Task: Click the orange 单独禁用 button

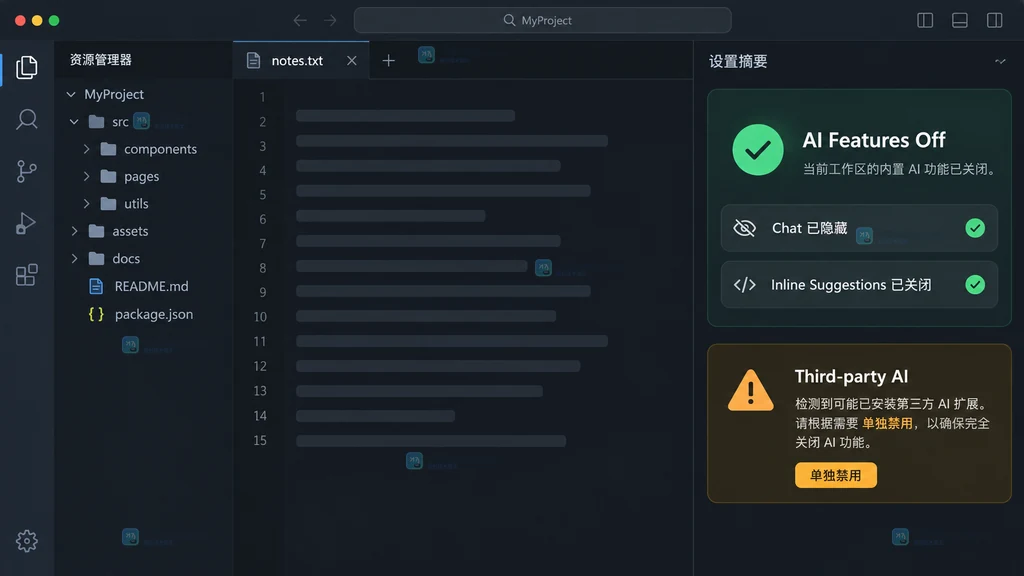Action: pos(835,475)
